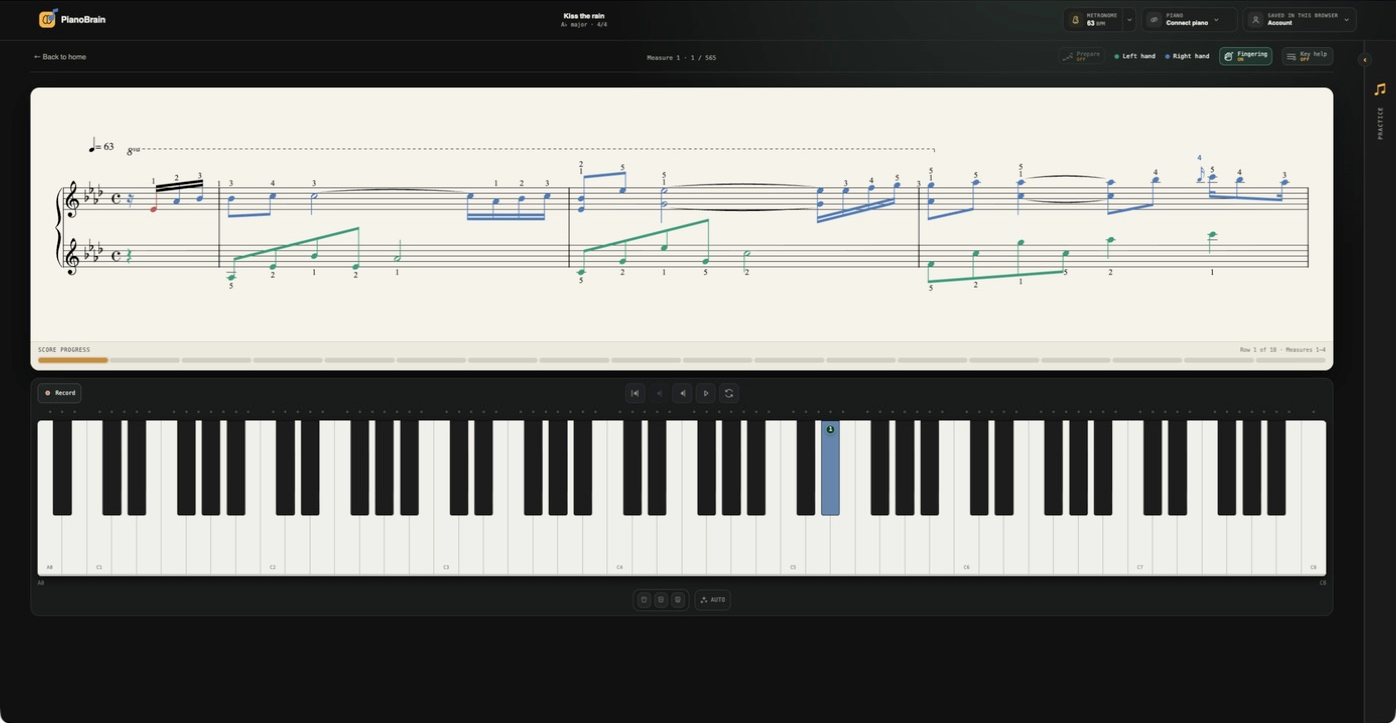1396x723 pixels.
Task: Click the orange music note icon
Action: pyautogui.click(x=1380, y=89)
